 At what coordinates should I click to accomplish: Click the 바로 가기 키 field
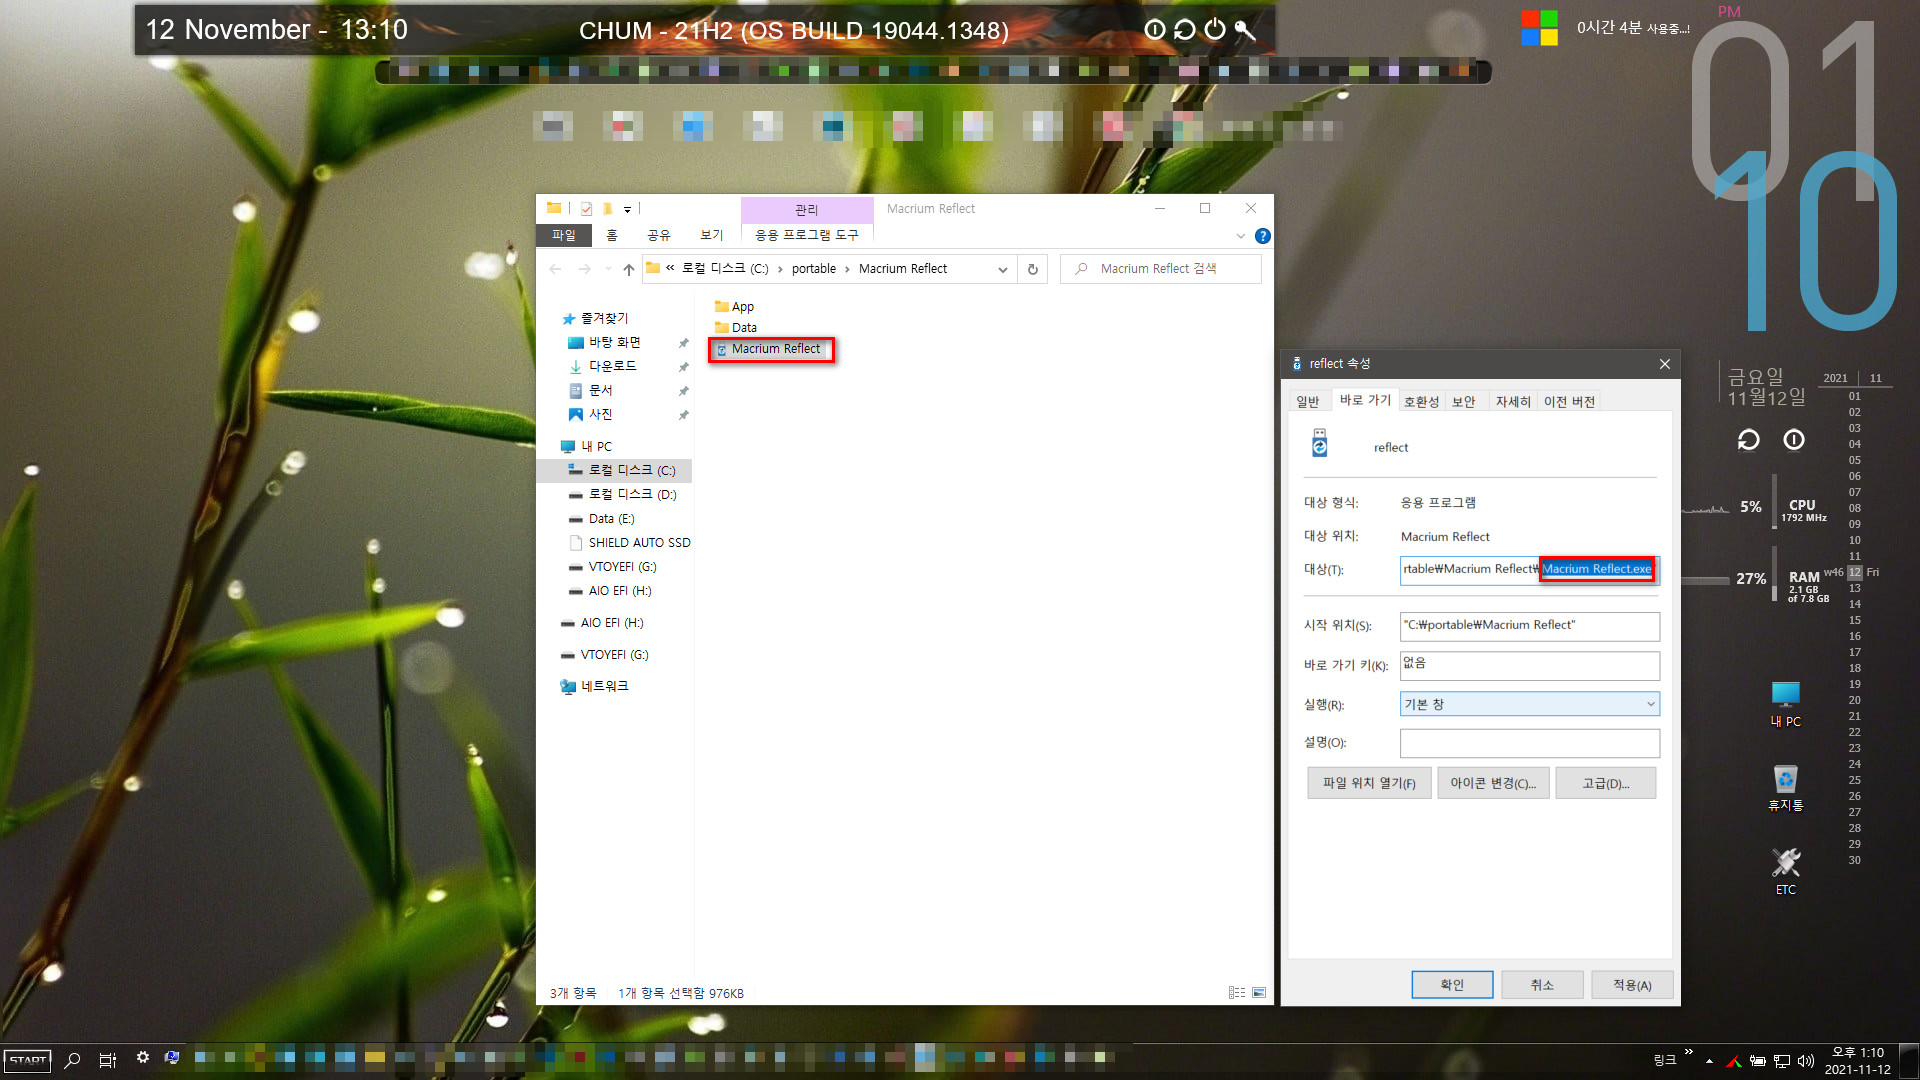(x=1530, y=665)
